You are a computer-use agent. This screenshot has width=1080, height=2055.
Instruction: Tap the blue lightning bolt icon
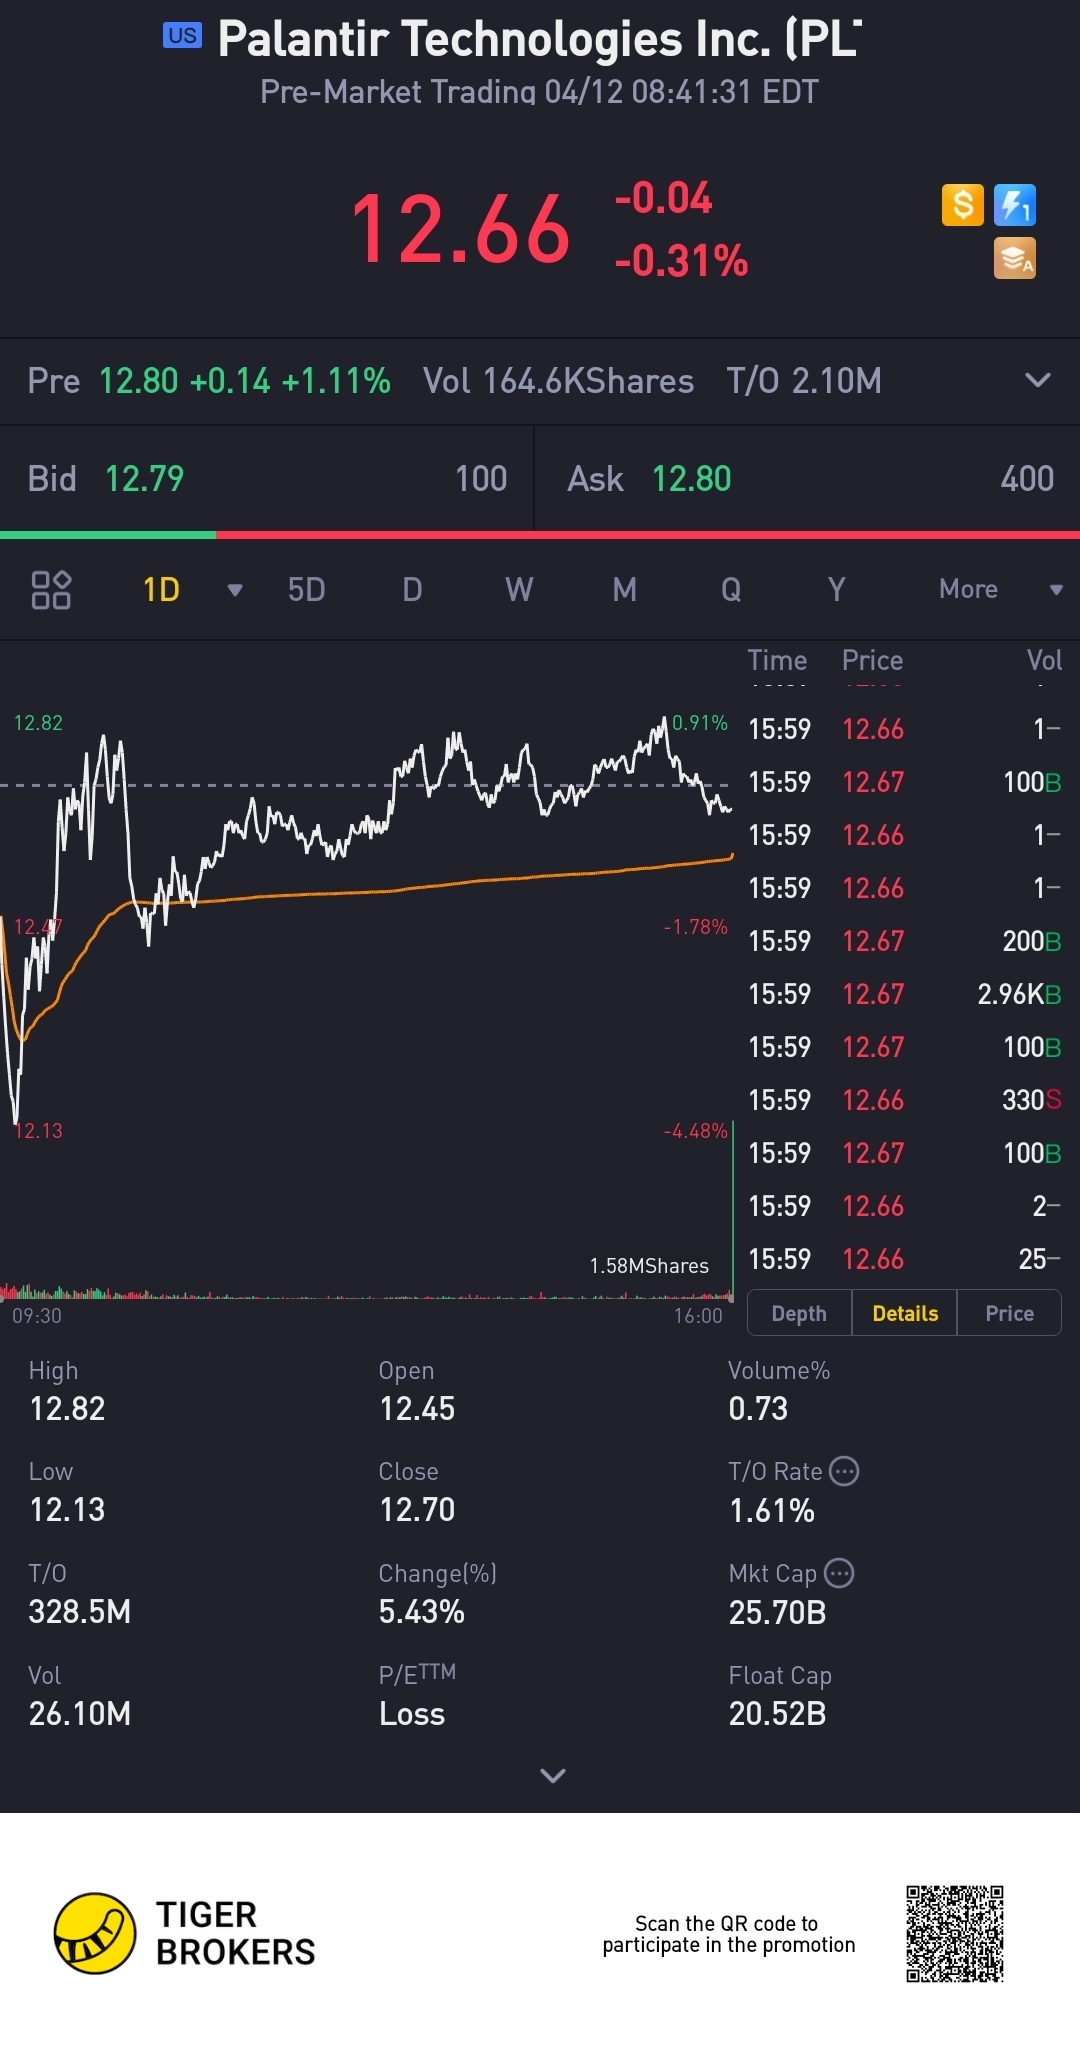click(1015, 205)
